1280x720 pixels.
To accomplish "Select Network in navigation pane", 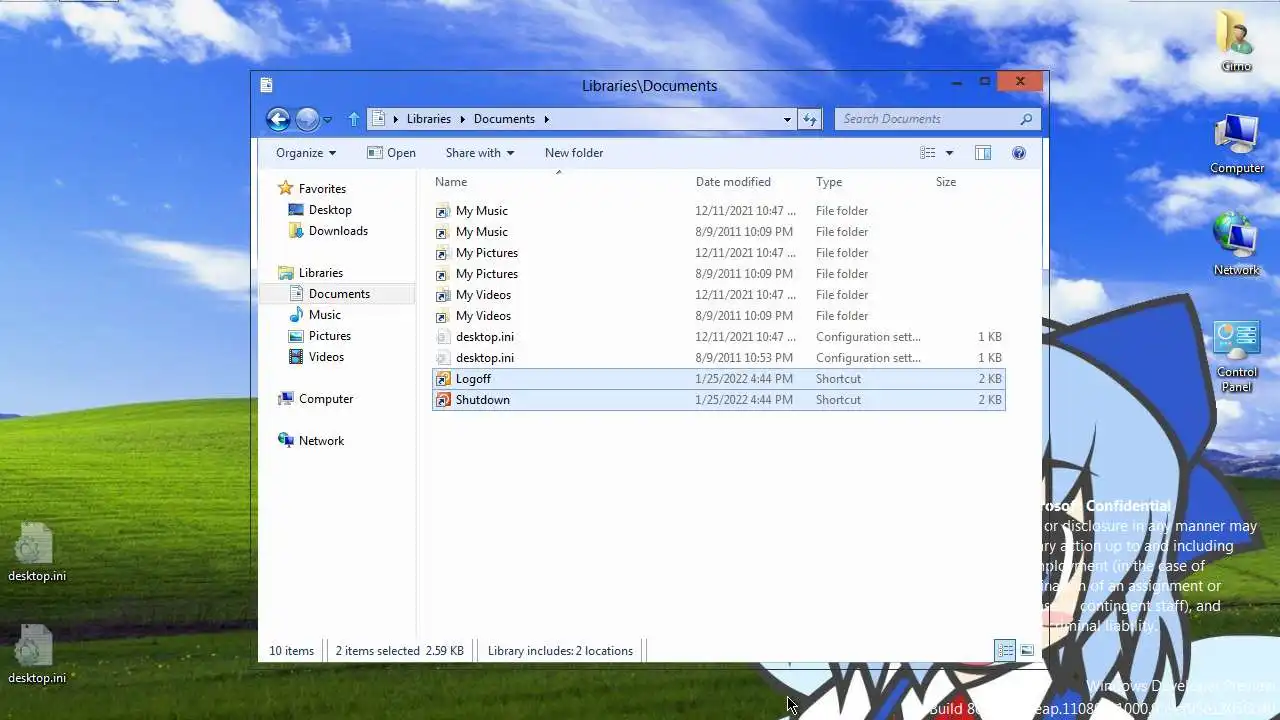I will [311, 441].
